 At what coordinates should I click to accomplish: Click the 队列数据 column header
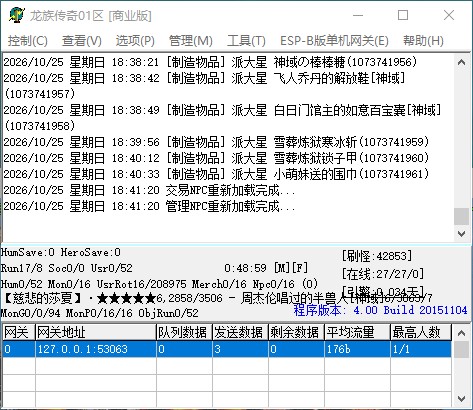tap(184, 332)
